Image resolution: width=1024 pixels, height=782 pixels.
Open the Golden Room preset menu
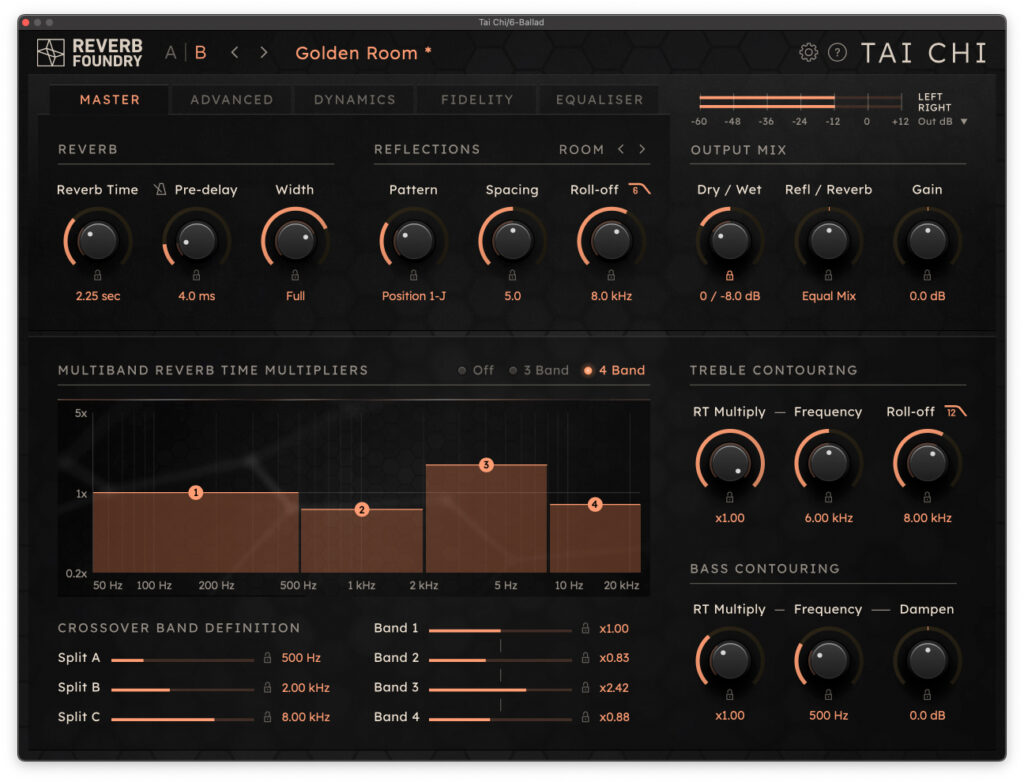tap(363, 53)
